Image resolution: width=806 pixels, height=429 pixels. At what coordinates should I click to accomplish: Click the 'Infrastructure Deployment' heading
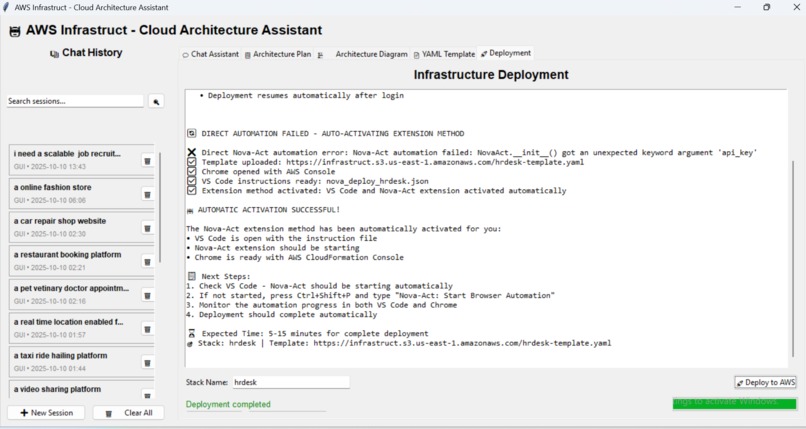tap(491, 74)
